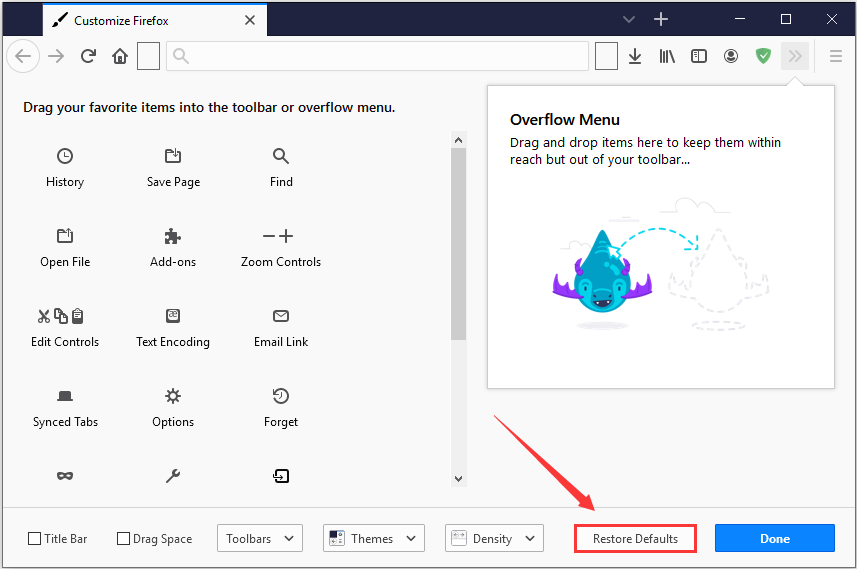The width and height of the screenshot is (857, 569).
Task: Select the Add-ons puzzle item
Action: (x=173, y=248)
